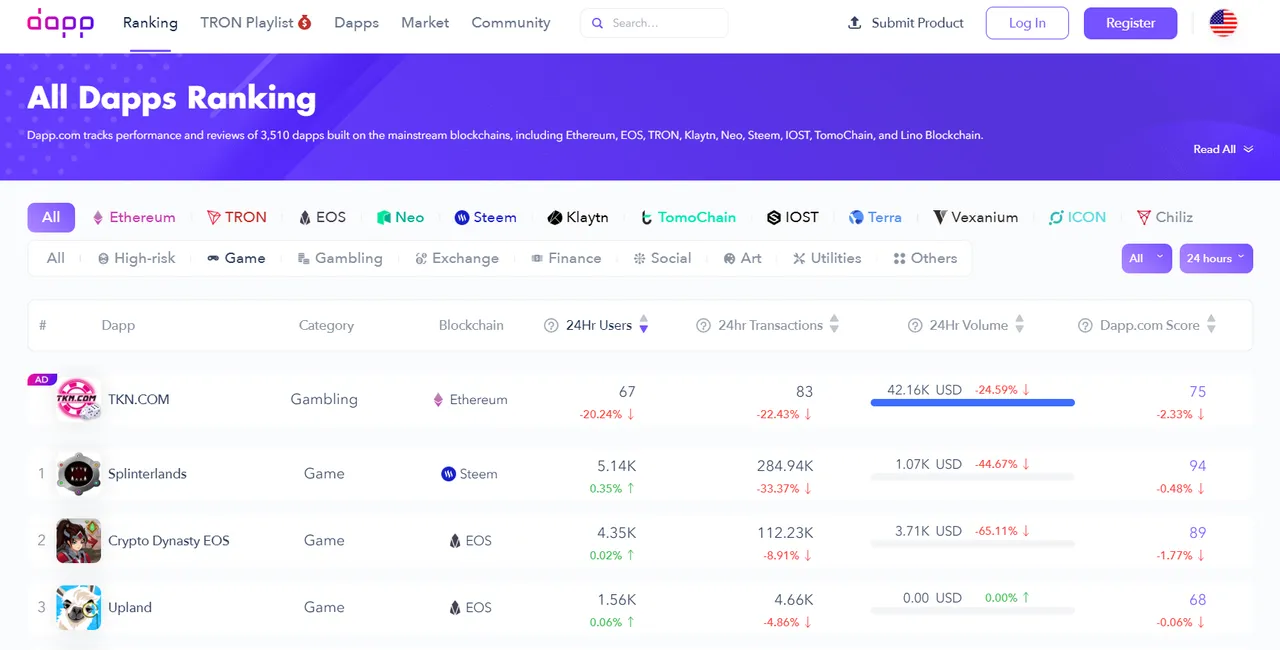Image resolution: width=1280 pixels, height=650 pixels.
Task: Expand the Read All description link
Action: [1222, 149]
